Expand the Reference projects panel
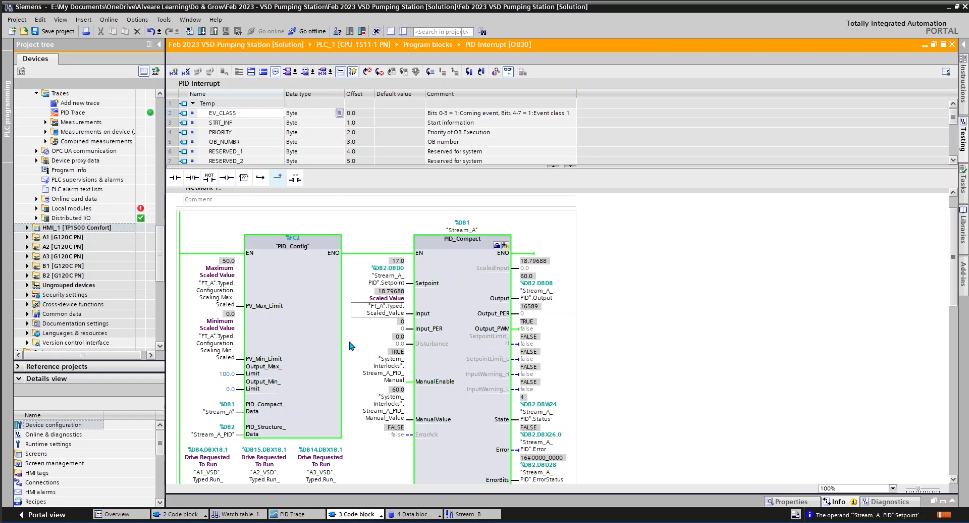 [16, 366]
